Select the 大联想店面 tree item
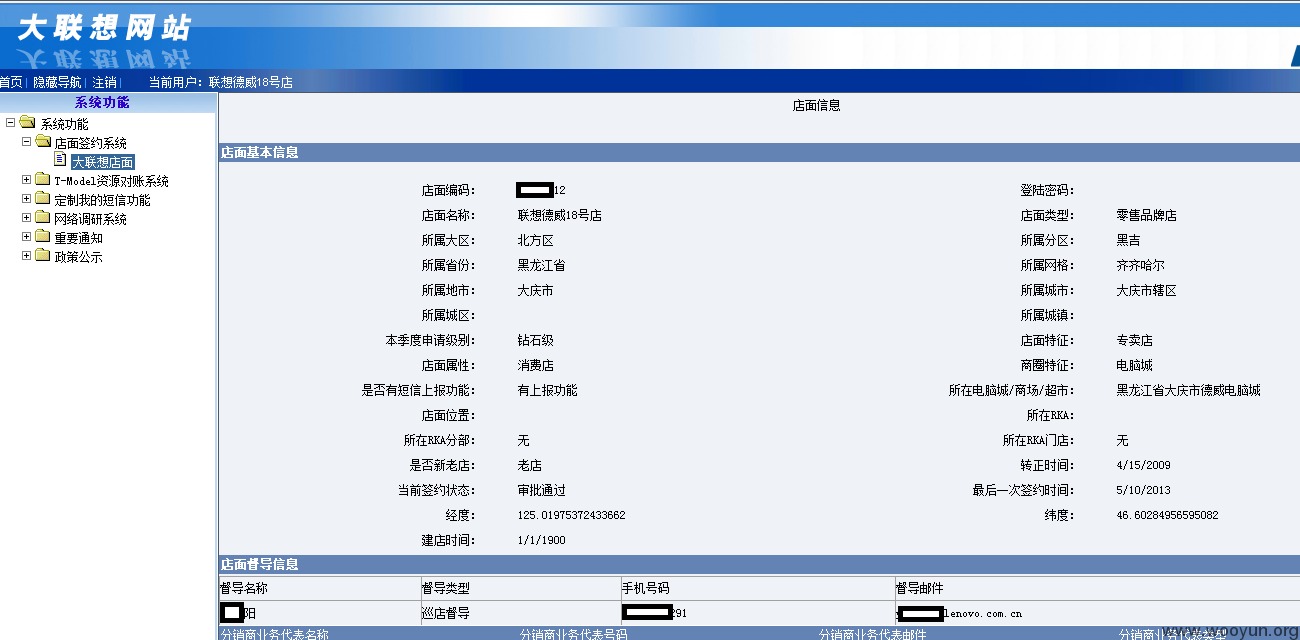 [103, 162]
